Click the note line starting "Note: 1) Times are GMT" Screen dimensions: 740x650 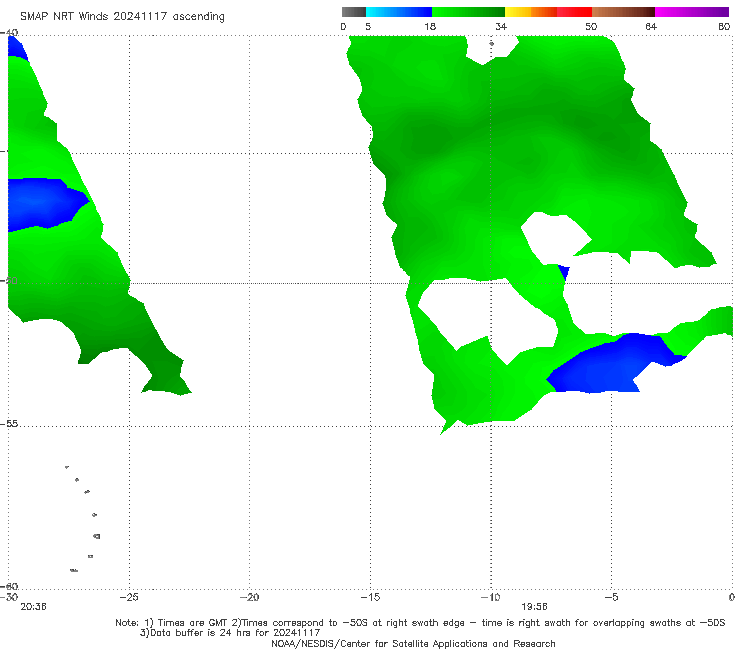pyautogui.click(x=420, y=623)
